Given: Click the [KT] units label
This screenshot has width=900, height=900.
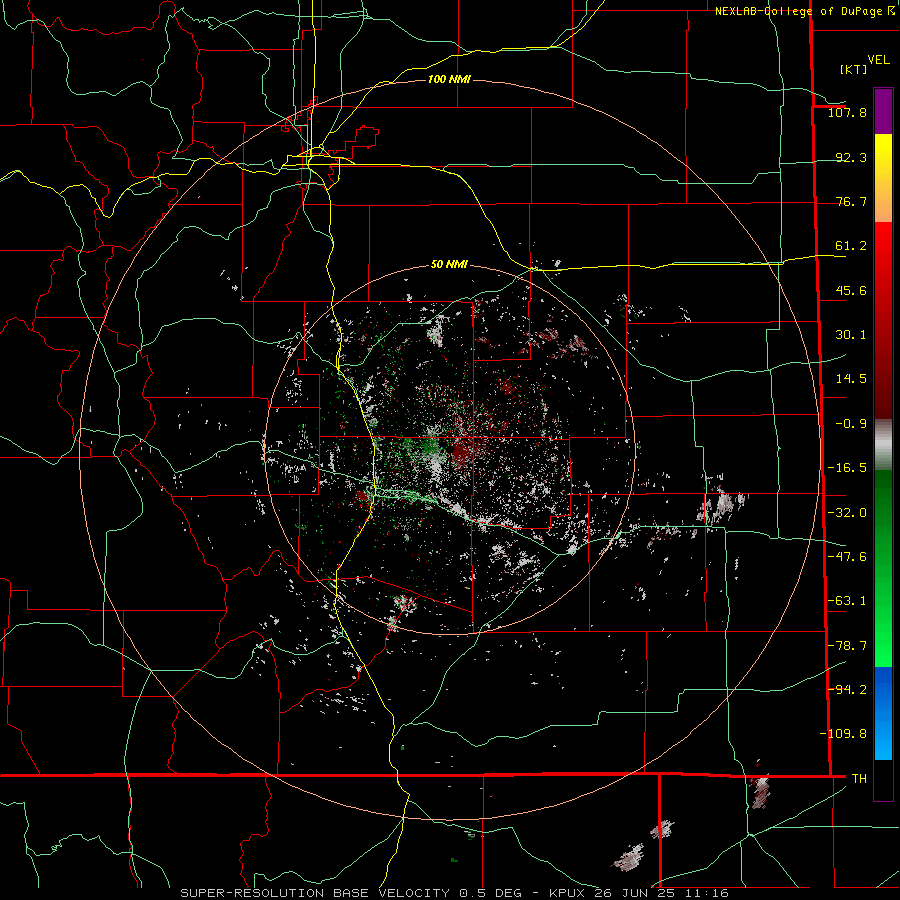Looking at the screenshot, I should 853,69.
